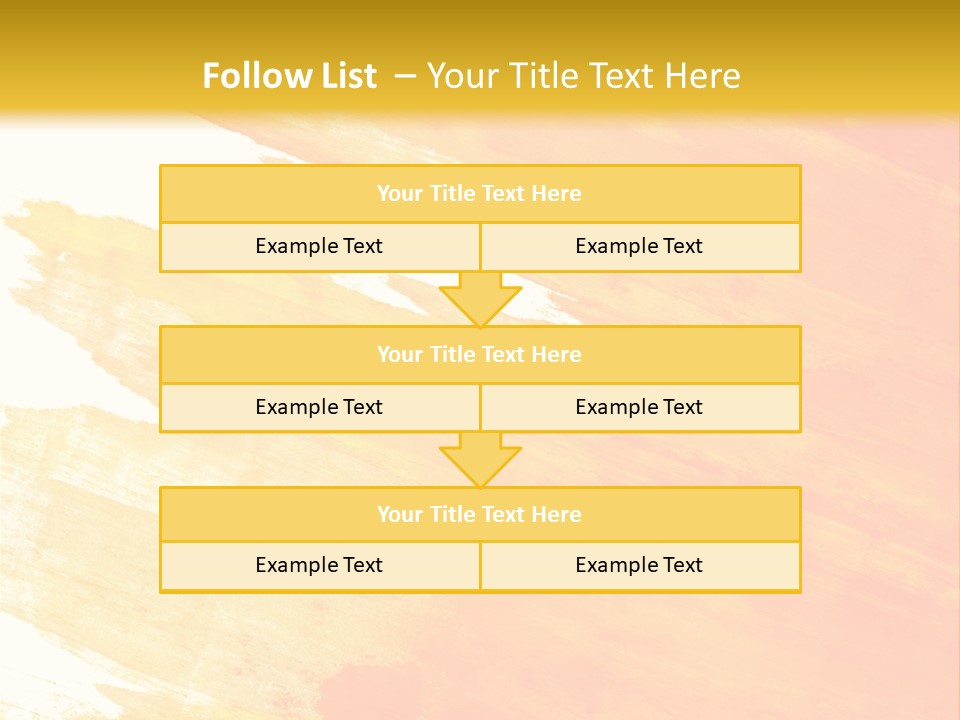Screen dimensions: 960x720
Task: Click the left "Example Text" cell in bottom block
Action: pos(319,566)
